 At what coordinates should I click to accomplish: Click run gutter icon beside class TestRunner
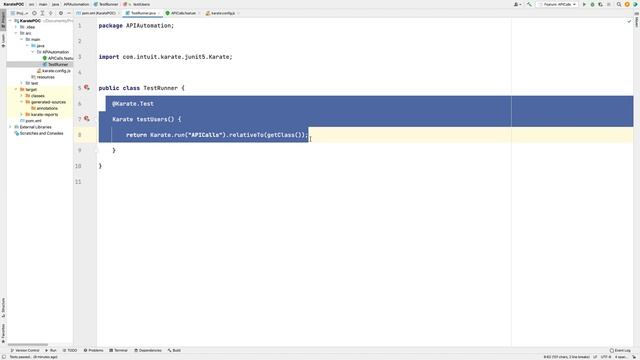pyautogui.click(x=87, y=87)
